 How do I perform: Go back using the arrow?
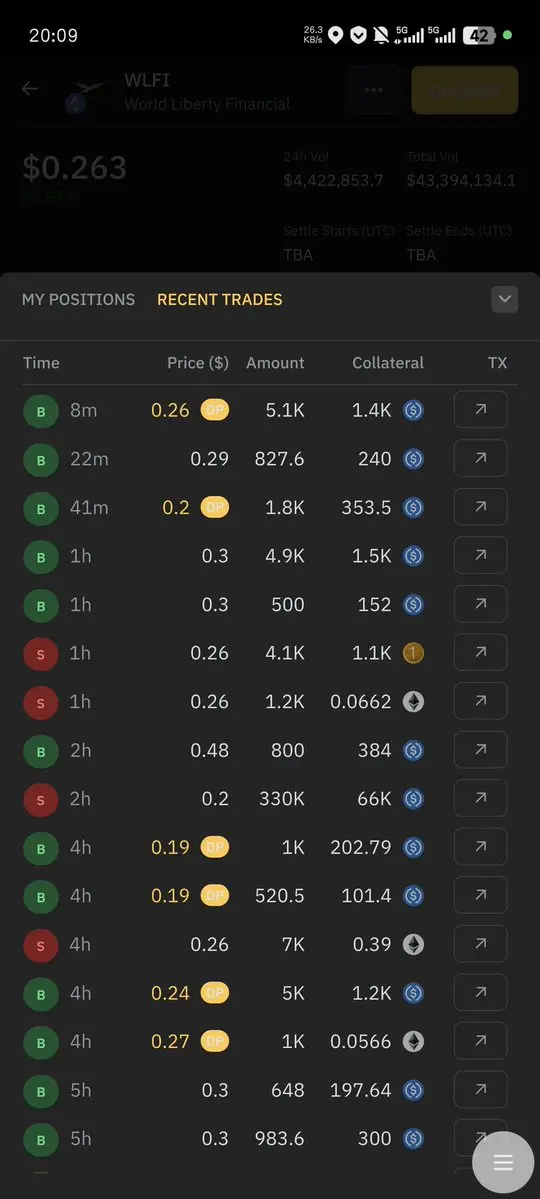click(x=30, y=89)
